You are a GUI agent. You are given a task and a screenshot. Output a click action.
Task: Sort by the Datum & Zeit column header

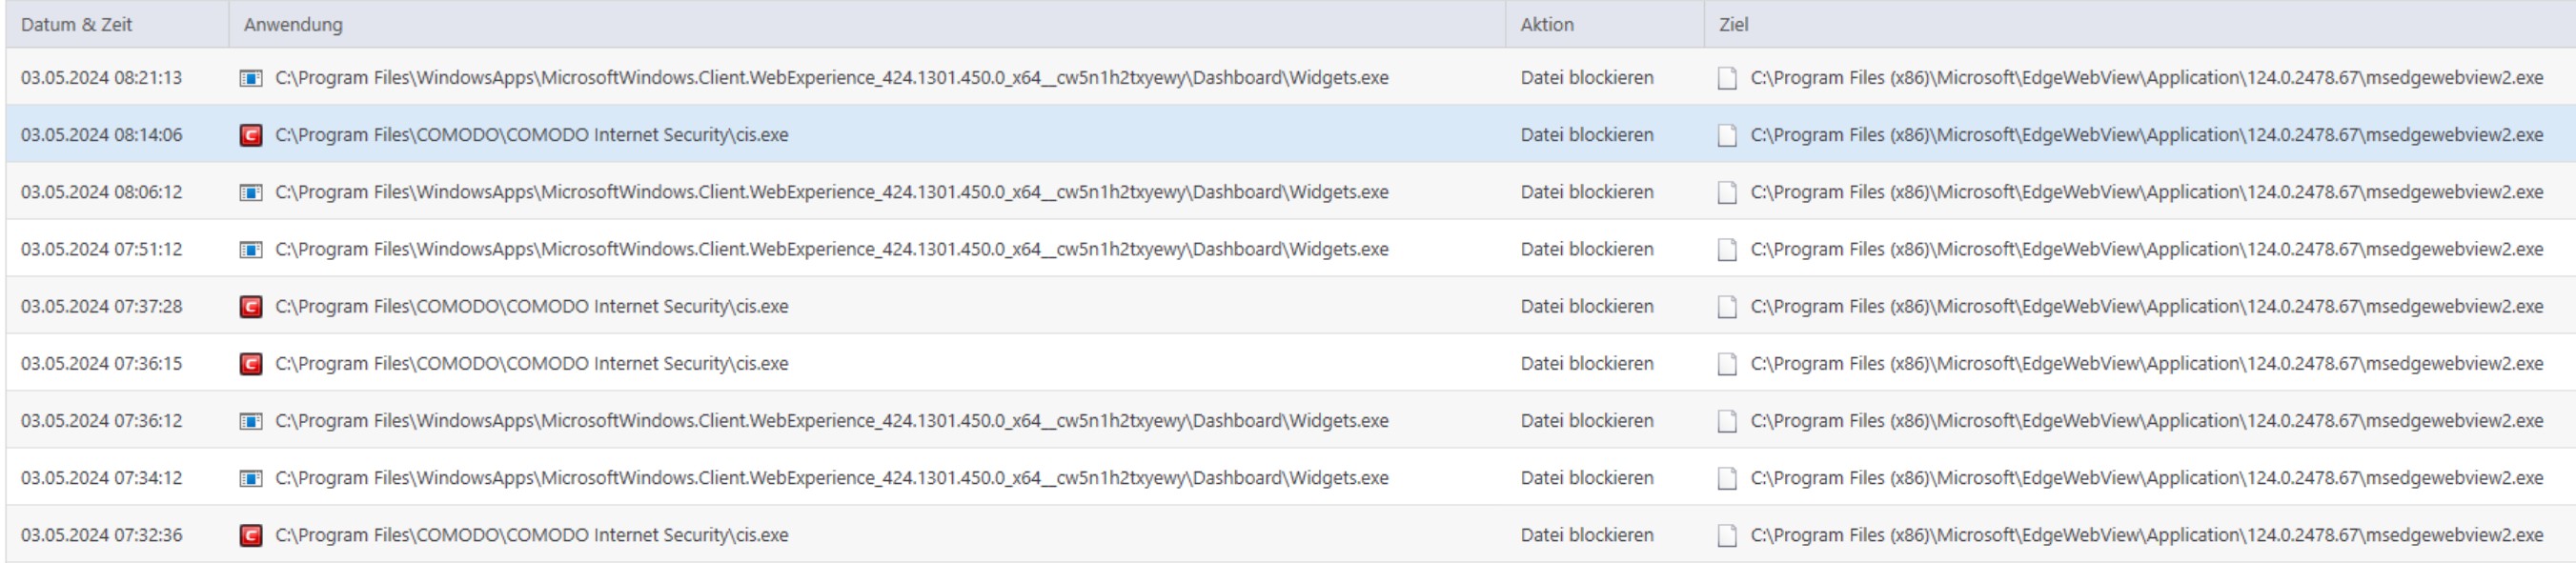pos(77,25)
